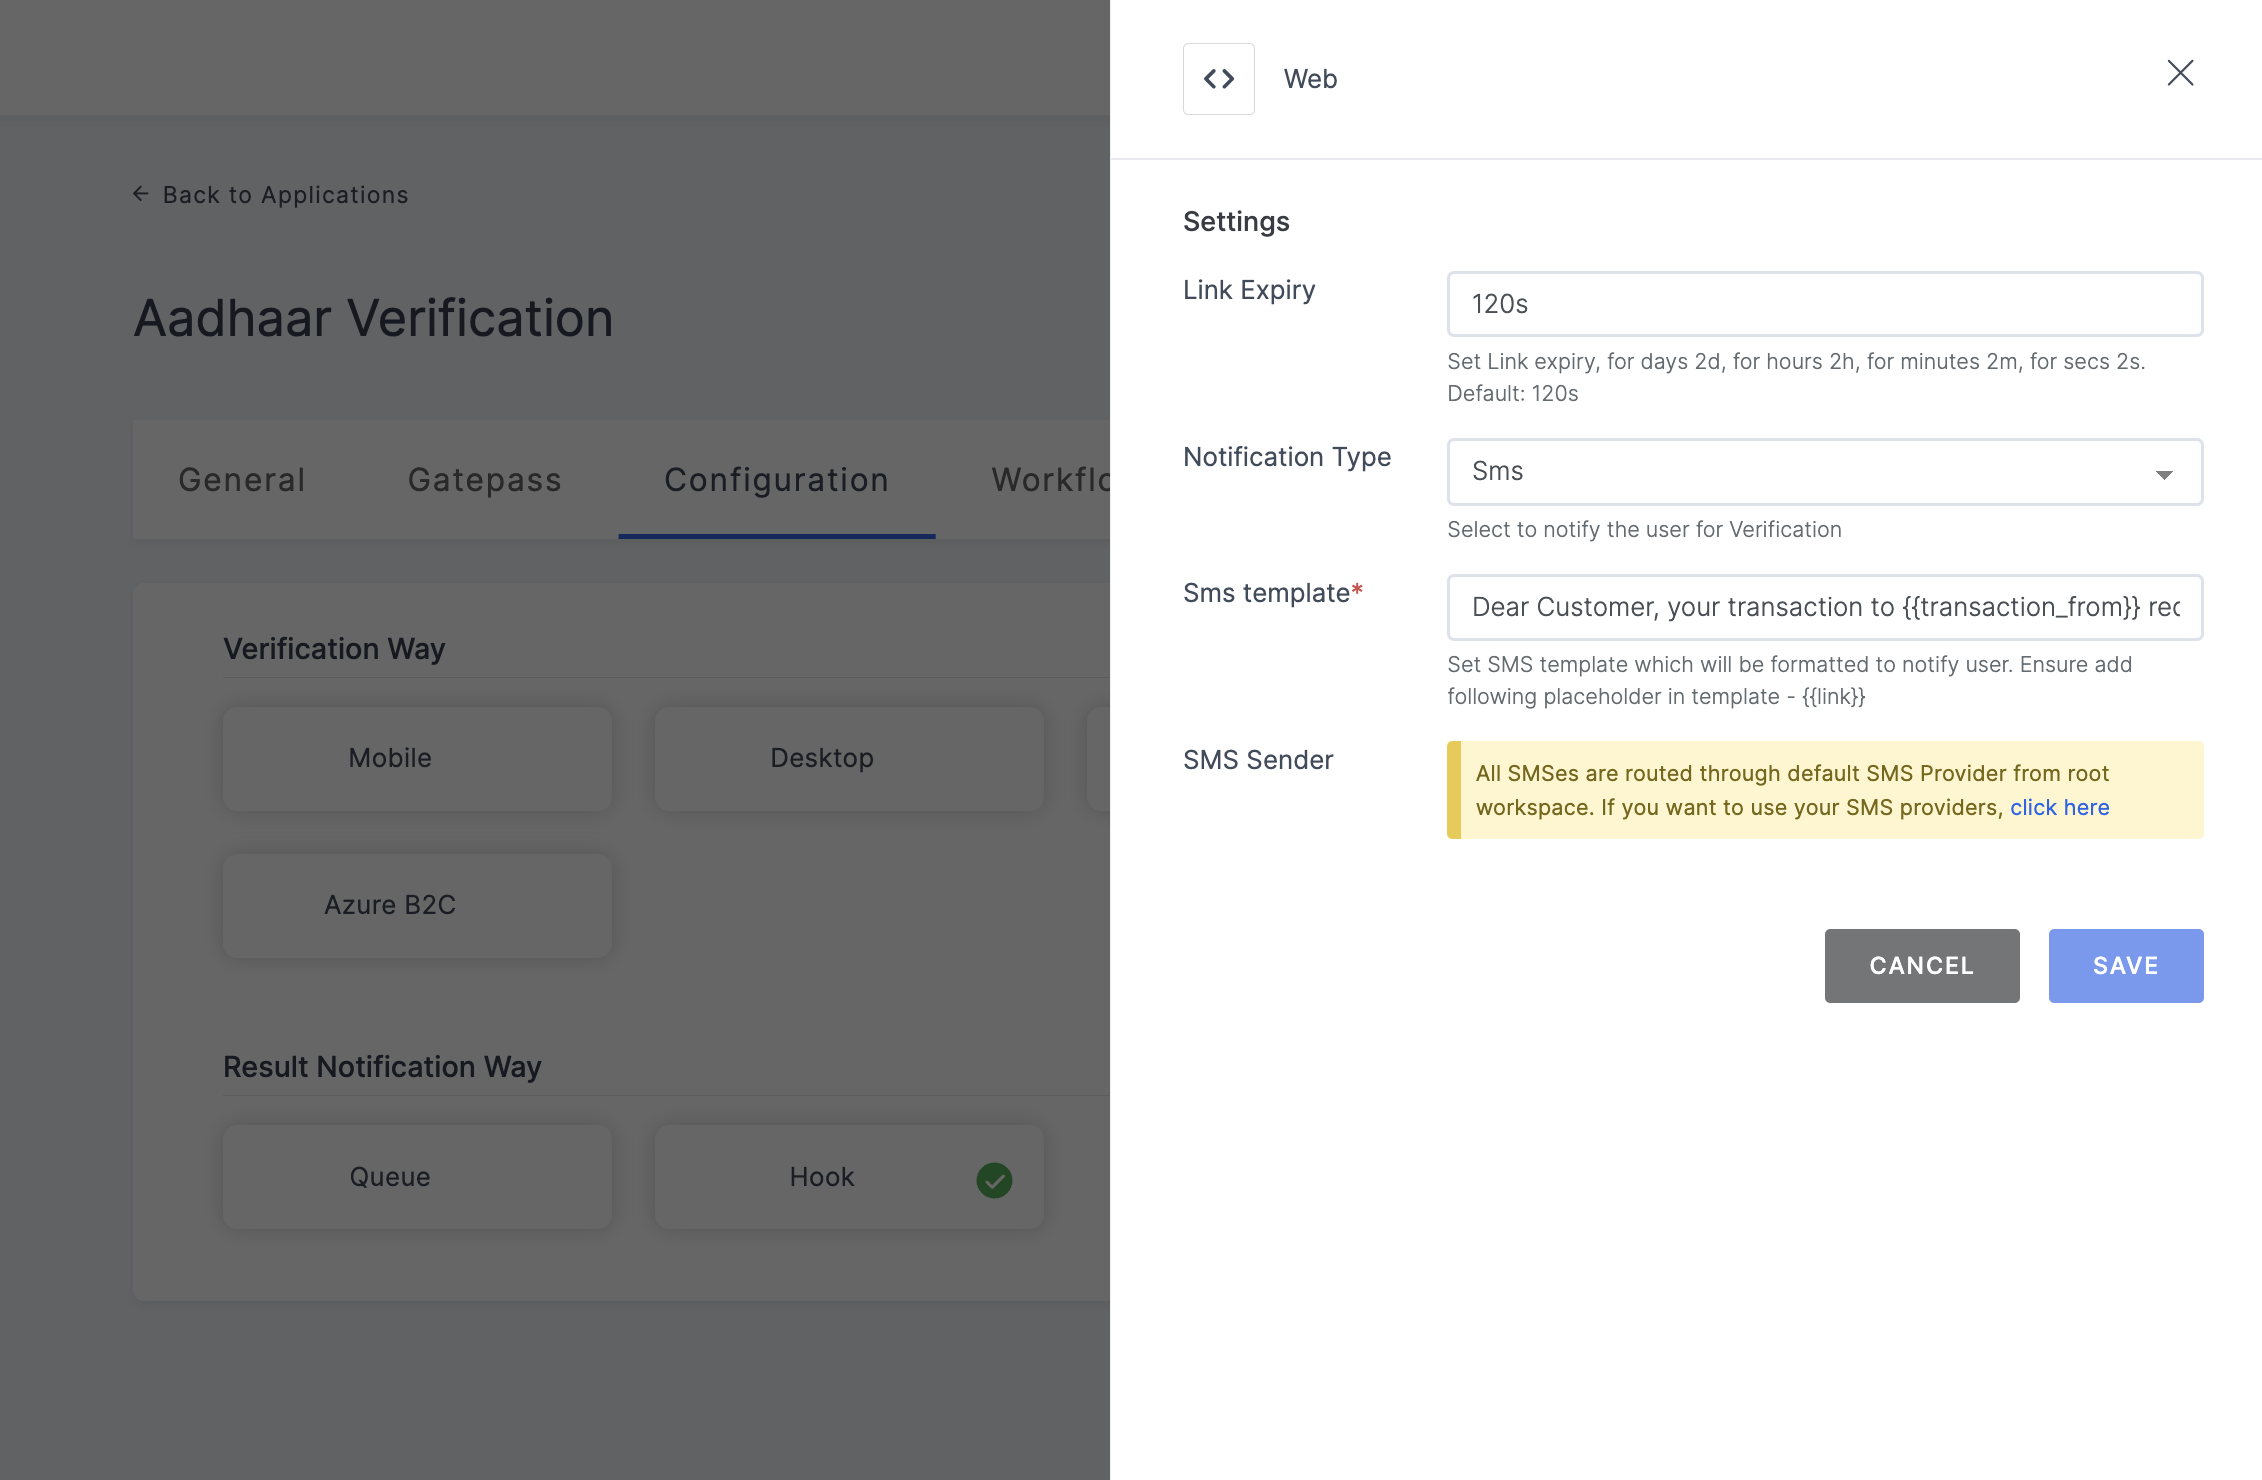Select the Desktop verification way

click(x=849, y=758)
